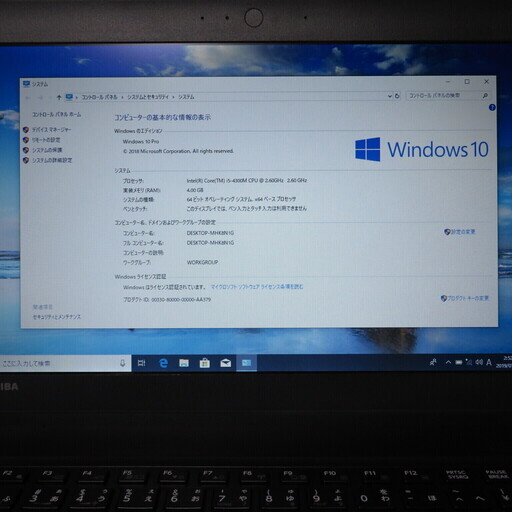
Task: Click the network tray icon
Action: point(469,362)
